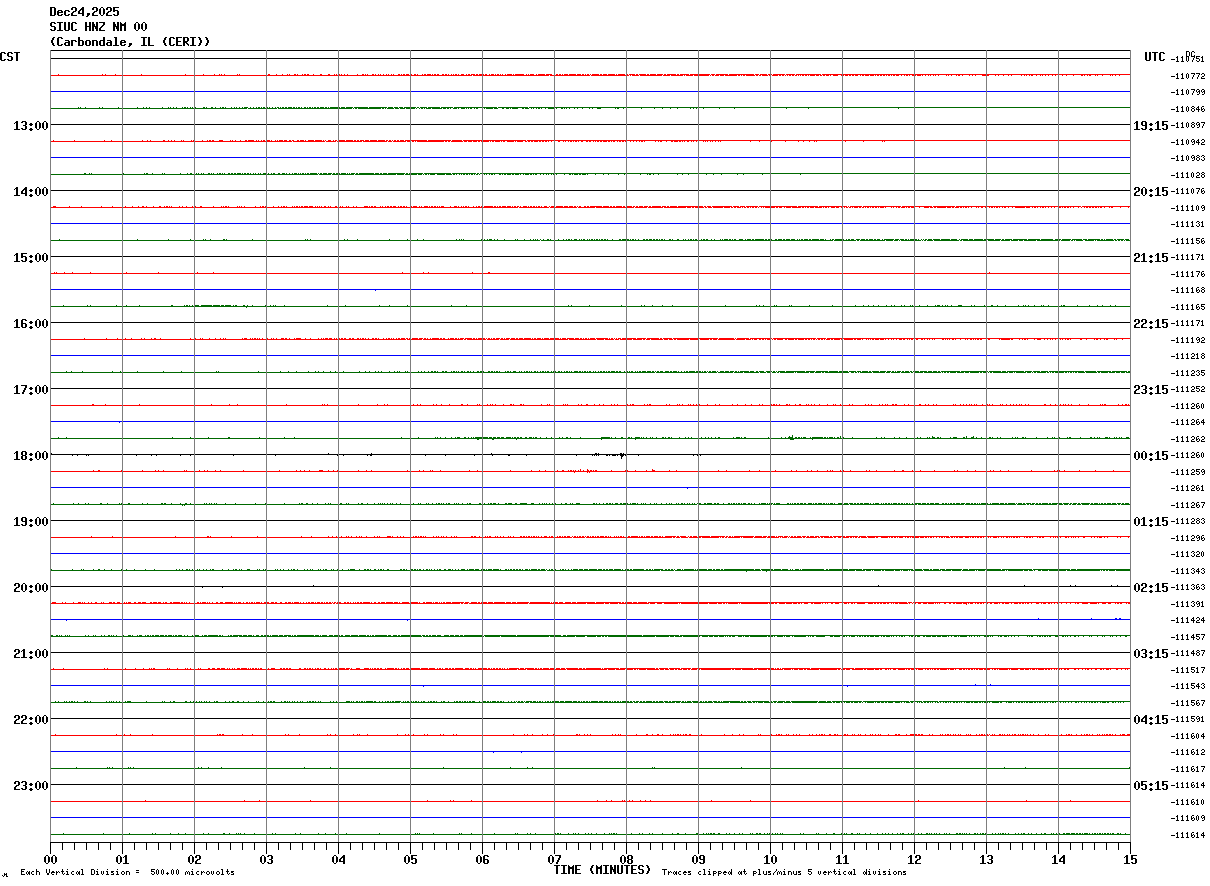Click minute tick label 05 on time axis
Image resolution: width=1210 pixels, height=886 pixels.
pyautogui.click(x=410, y=859)
